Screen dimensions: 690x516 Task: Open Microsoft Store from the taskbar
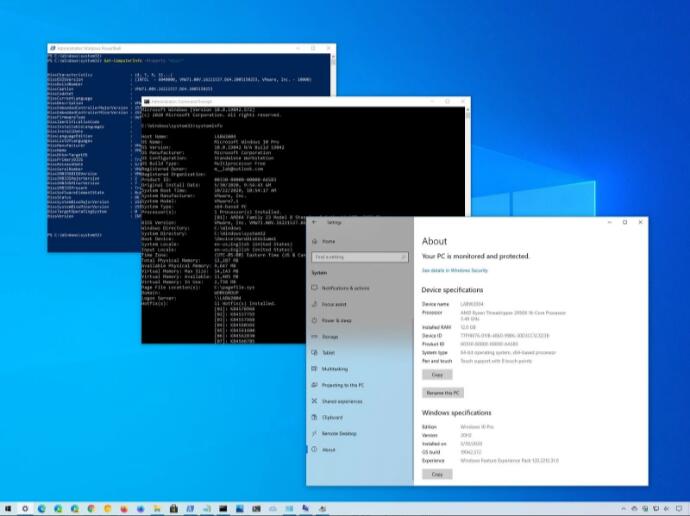coord(173,509)
